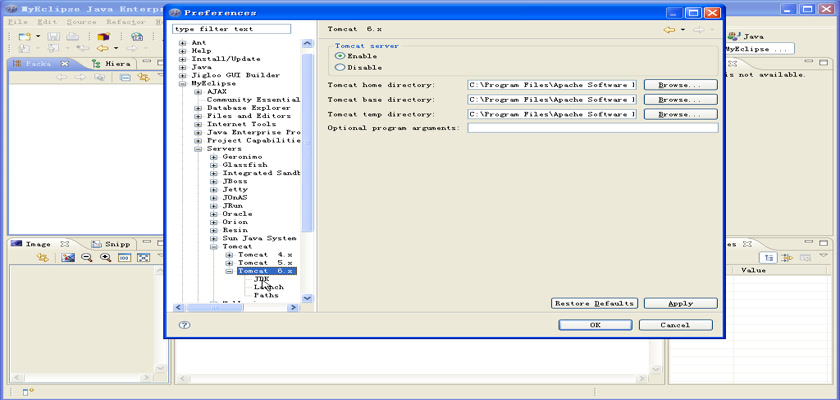Click the Optional program arguments field

tap(592, 128)
